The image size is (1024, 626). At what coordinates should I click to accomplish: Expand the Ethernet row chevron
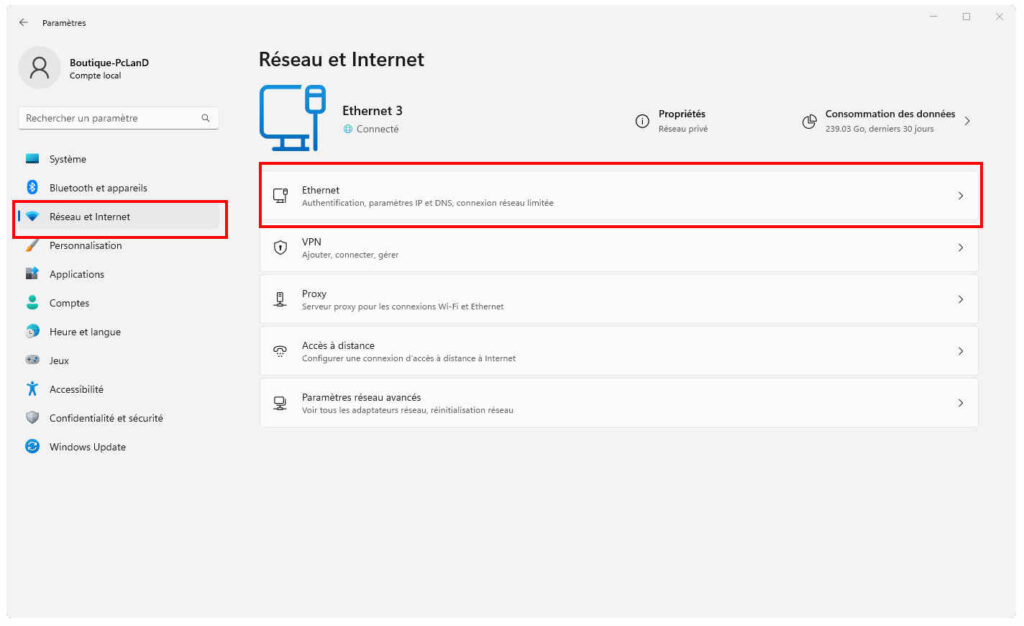(960, 196)
